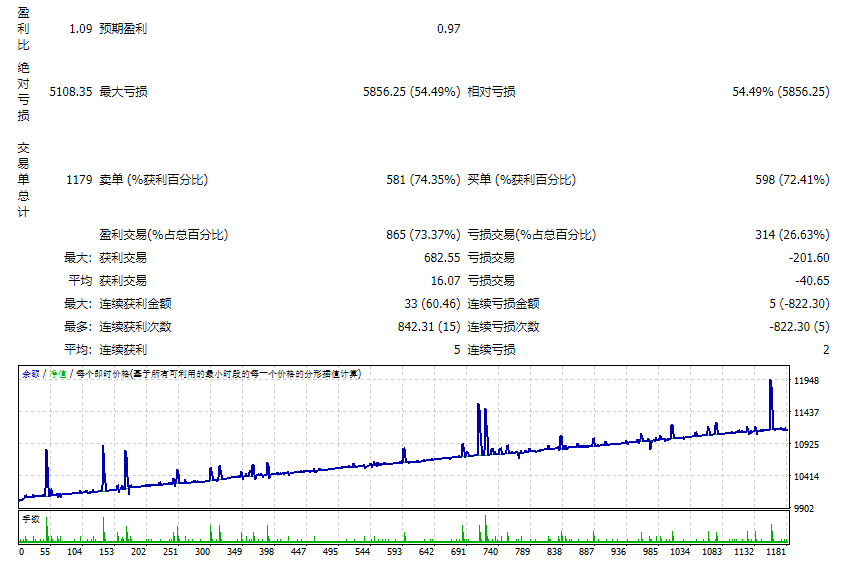Screen dimensions: 859x562
Task: Click the green 净值 equity legend label
Action: tap(59, 374)
